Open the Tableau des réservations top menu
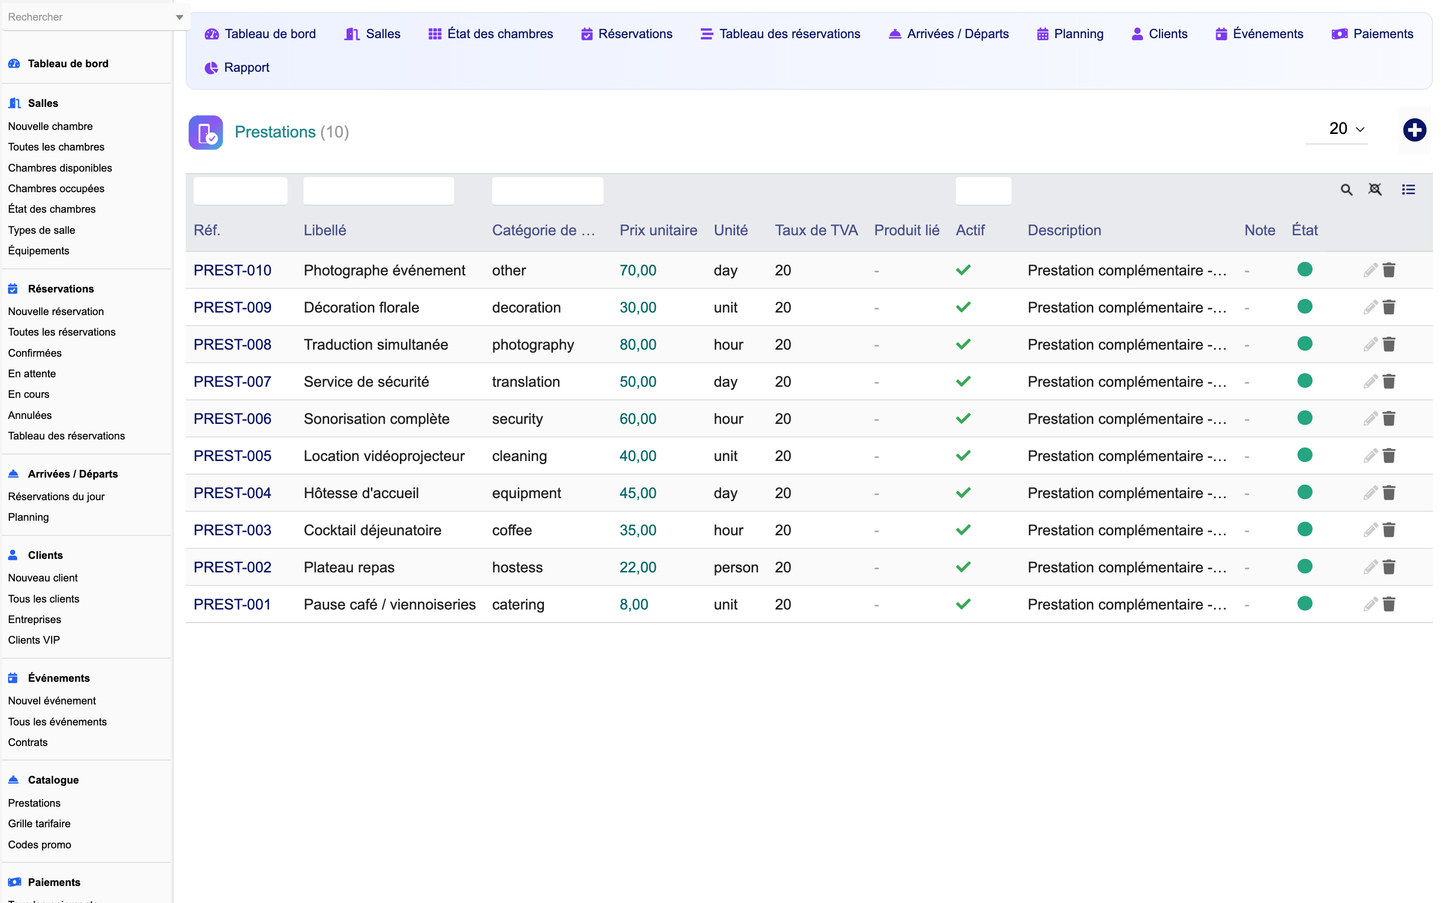Screen dimensions: 1445x903 click(x=780, y=34)
